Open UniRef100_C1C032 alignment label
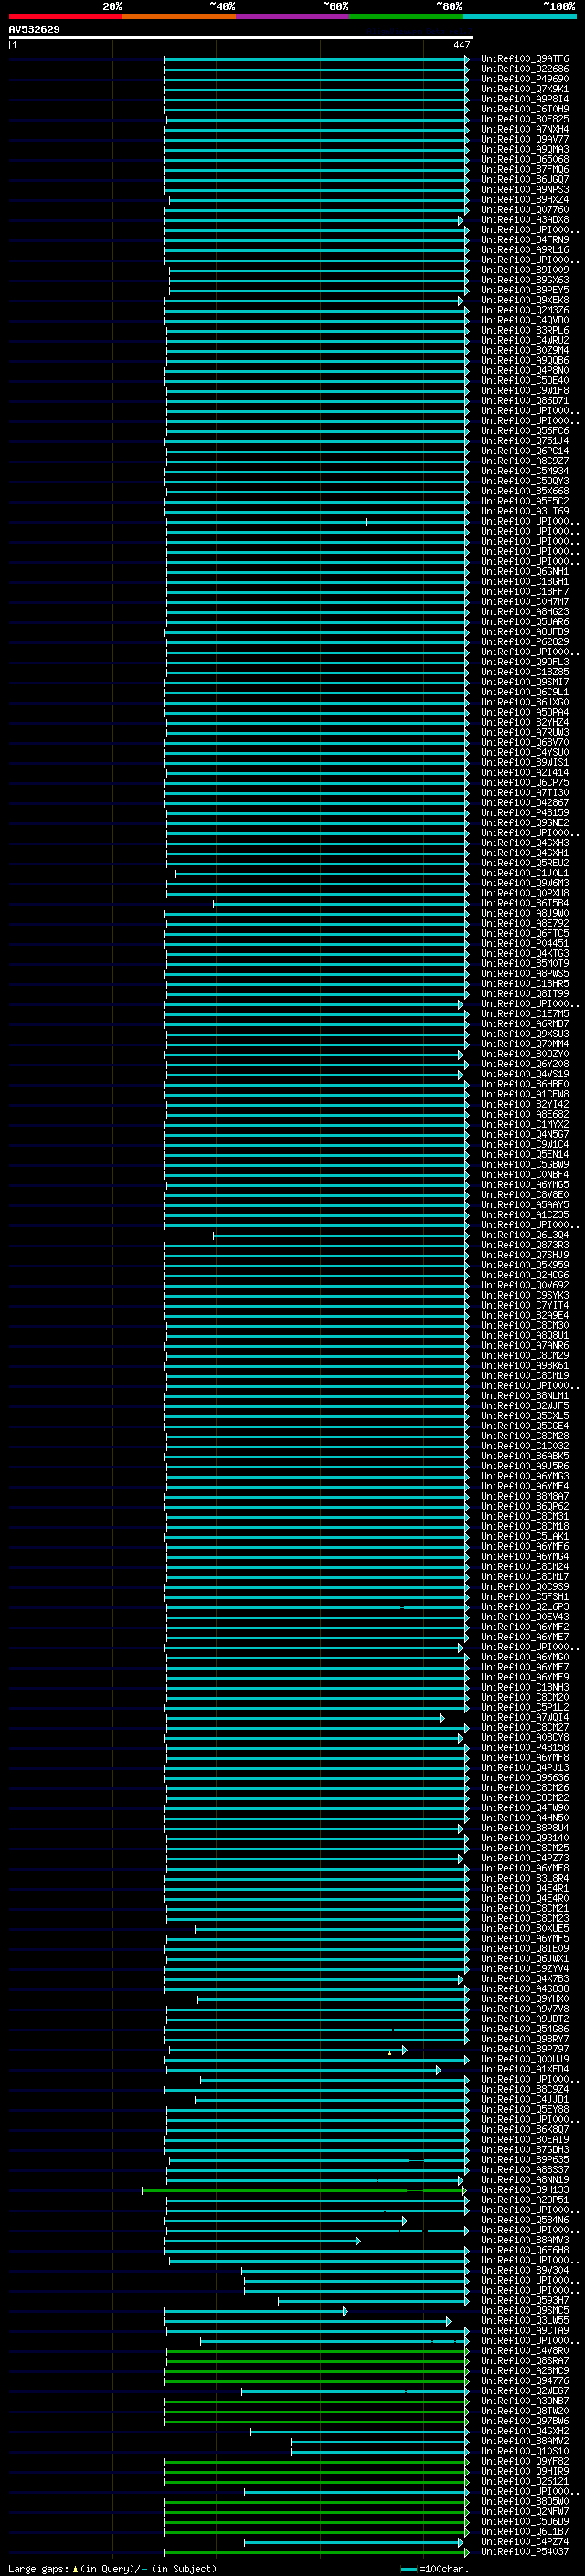 click(x=525, y=1446)
